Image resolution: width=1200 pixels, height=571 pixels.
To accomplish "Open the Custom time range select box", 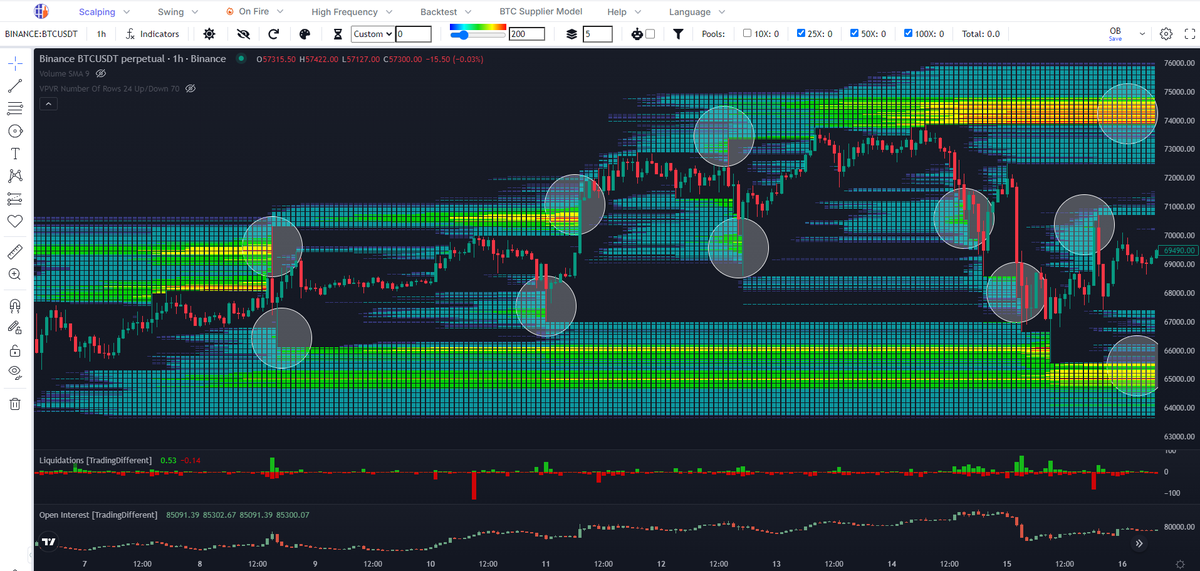I will 371,34.
